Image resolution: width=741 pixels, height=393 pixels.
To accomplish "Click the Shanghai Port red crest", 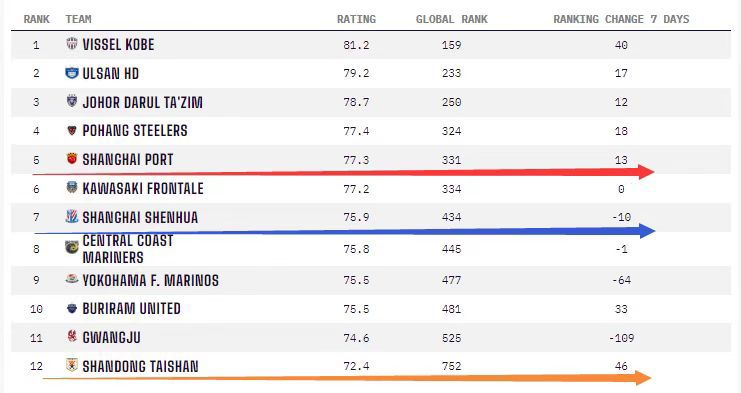I will [72, 159].
